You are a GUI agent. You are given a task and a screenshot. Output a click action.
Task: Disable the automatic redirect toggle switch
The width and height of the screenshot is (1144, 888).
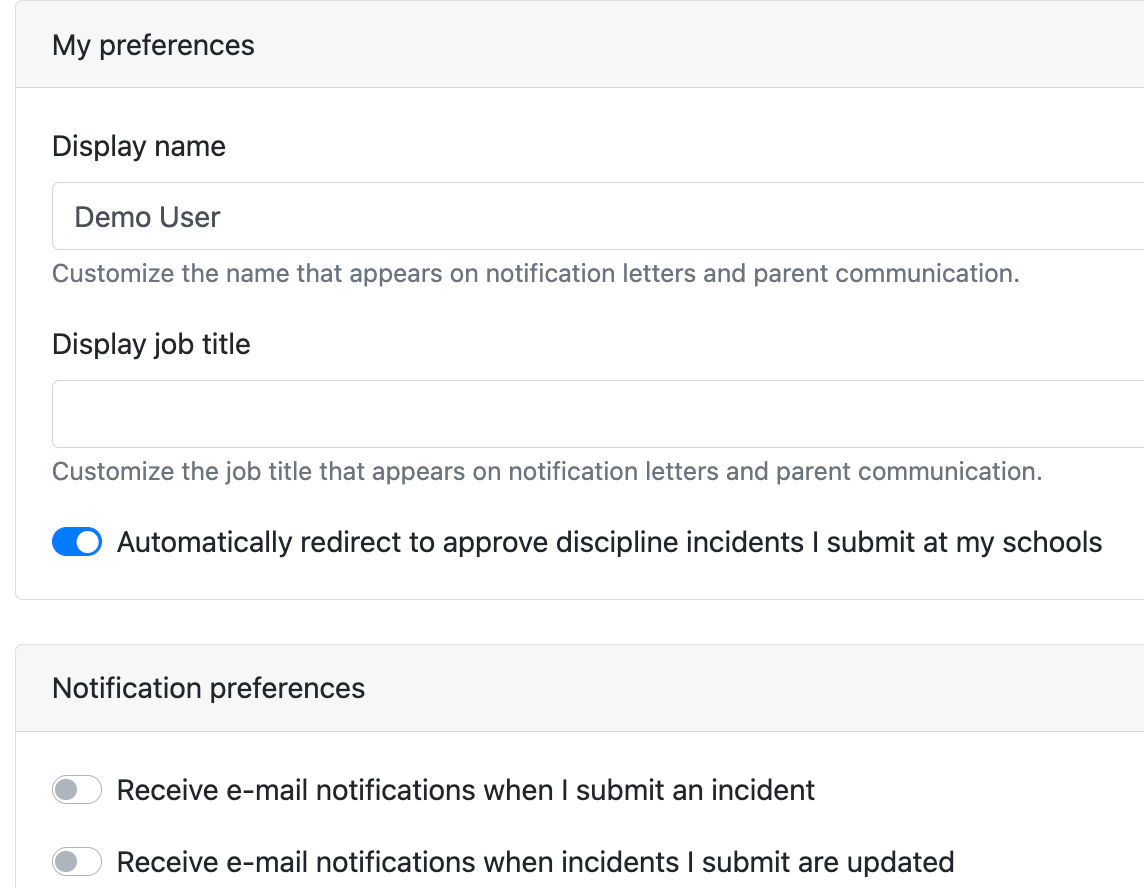(x=77, y=542)
